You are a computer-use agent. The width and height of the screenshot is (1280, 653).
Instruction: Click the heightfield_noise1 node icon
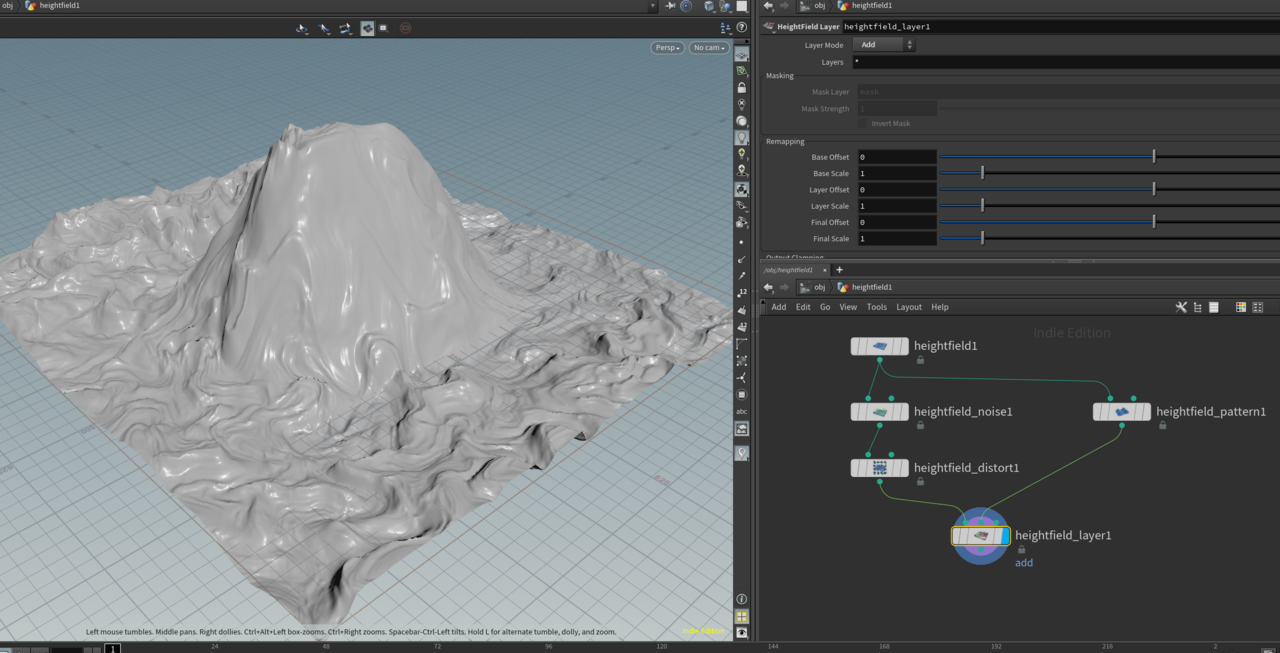click(x=880, y=412)
